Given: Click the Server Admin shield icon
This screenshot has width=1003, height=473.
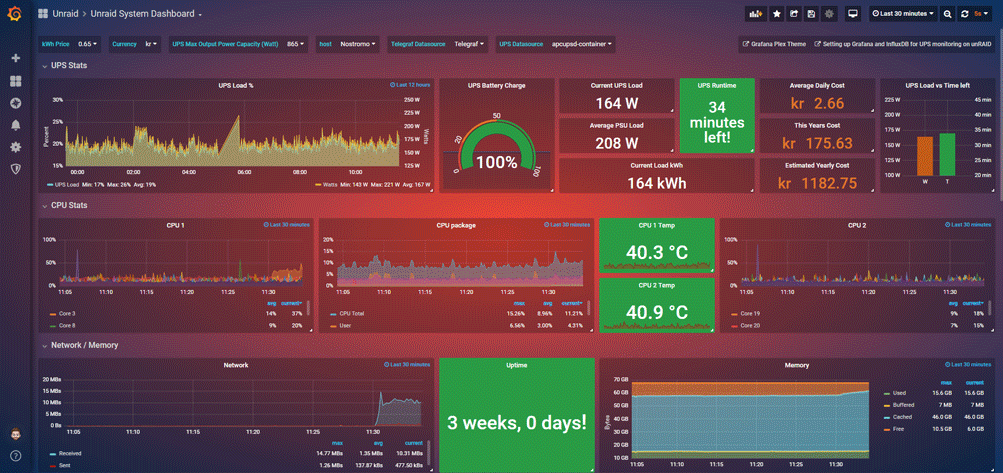Looking at the screenshot, I should tap(15, 169).
